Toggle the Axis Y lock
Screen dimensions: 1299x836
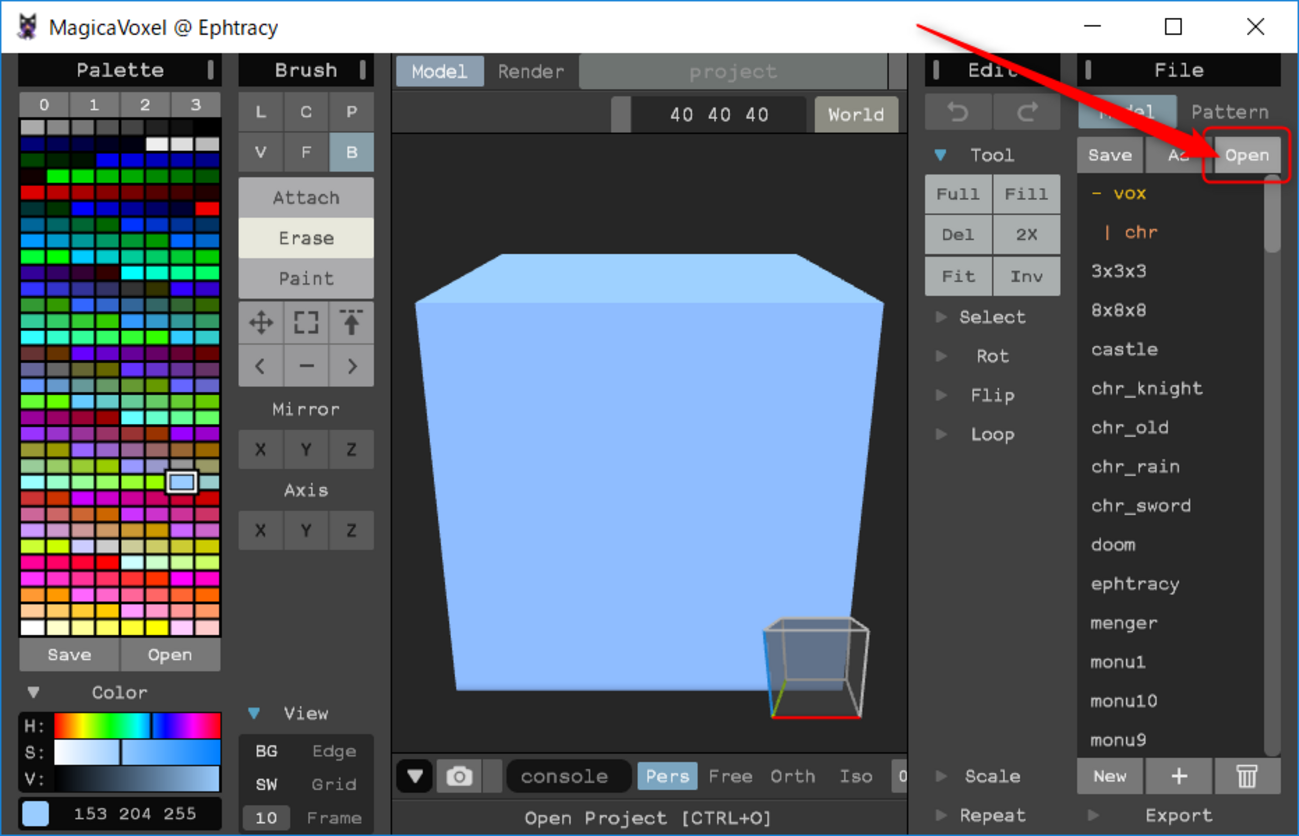tap(306, 531)
